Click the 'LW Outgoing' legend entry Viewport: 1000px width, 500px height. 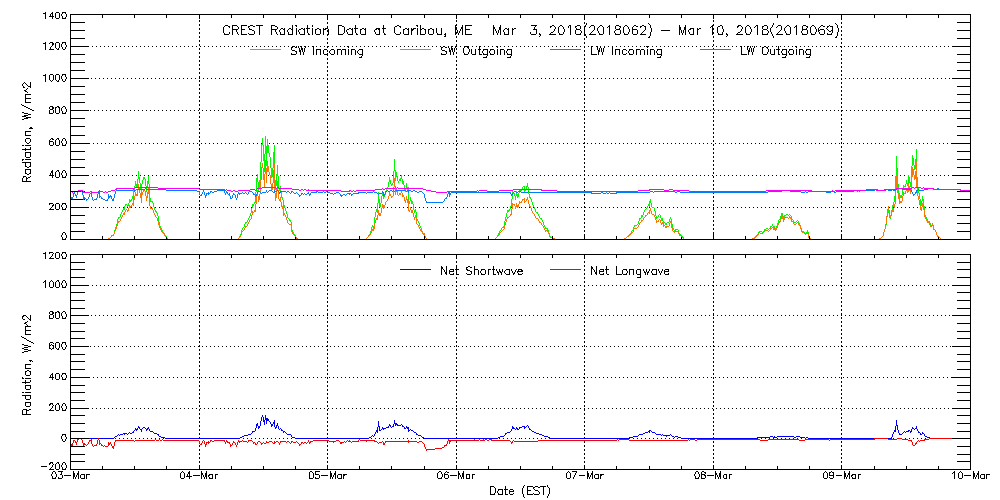pos(775,52)
